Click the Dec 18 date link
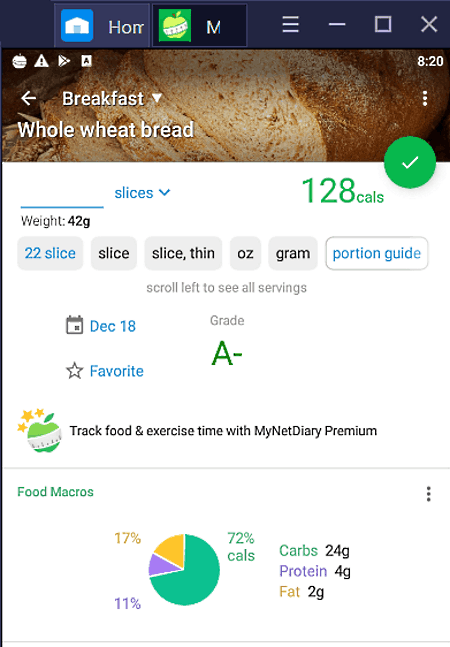The width and height of the screenshot is (450, 647). coord(113,326)
